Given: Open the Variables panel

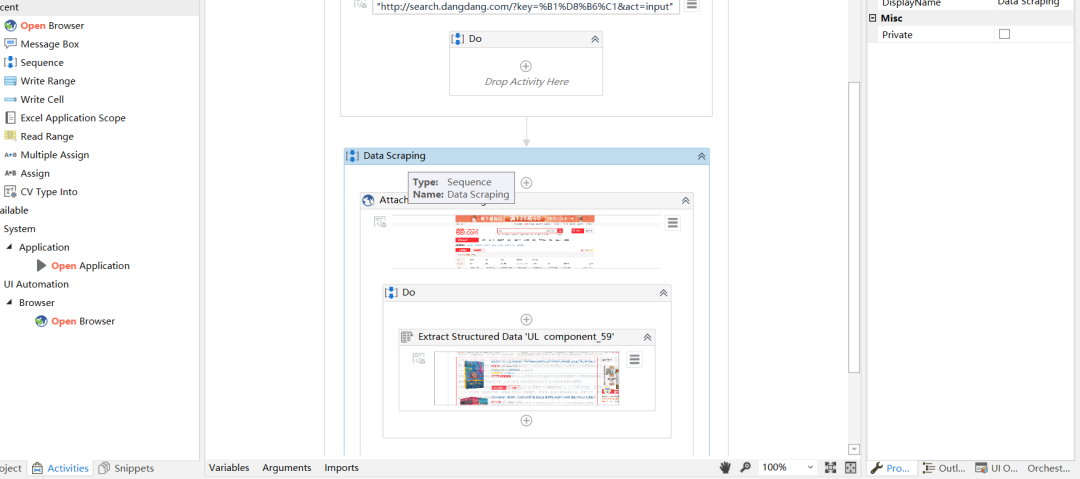Looking at the screenshot, I should [229, 467].
